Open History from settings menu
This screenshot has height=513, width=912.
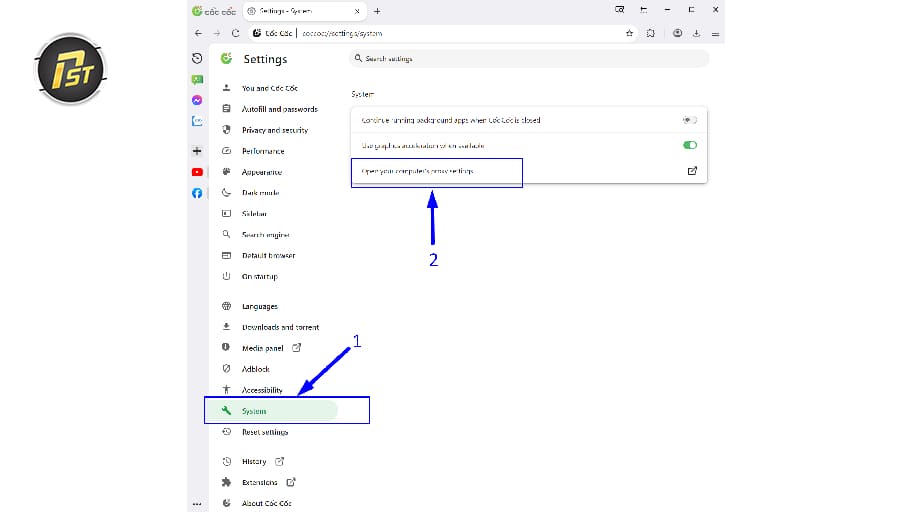click(254, 462)
